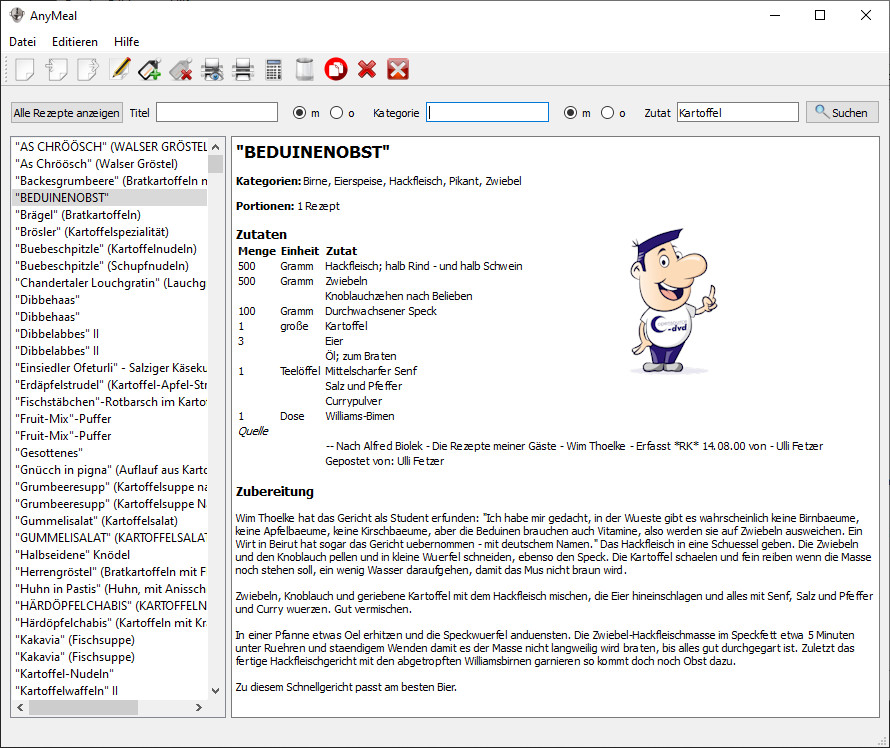Screen dimensions: 890x748
Task: Click the calculator icon in the toolbar
Action: (x=273, y=69)
